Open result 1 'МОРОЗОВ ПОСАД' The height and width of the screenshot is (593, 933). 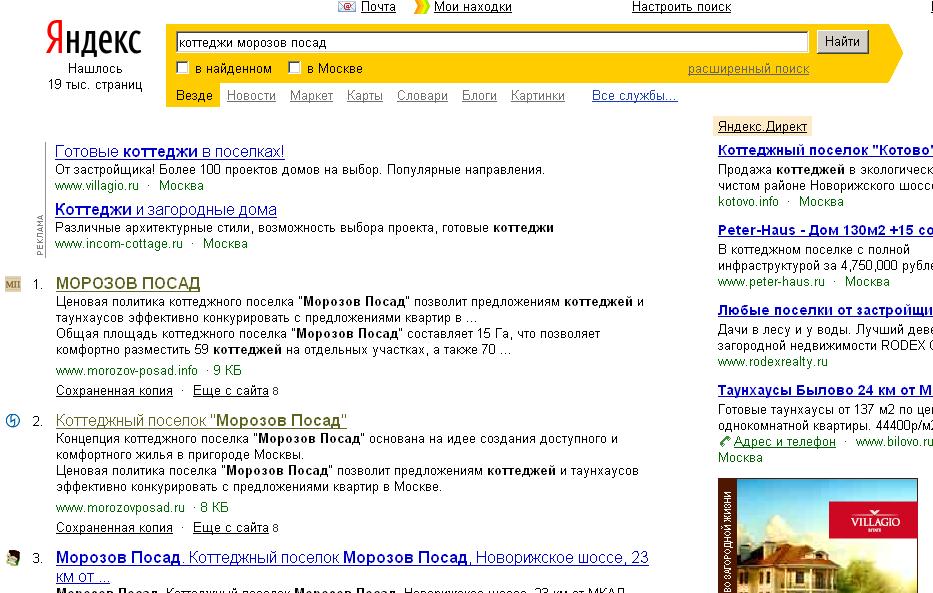(x=128, y=284)
